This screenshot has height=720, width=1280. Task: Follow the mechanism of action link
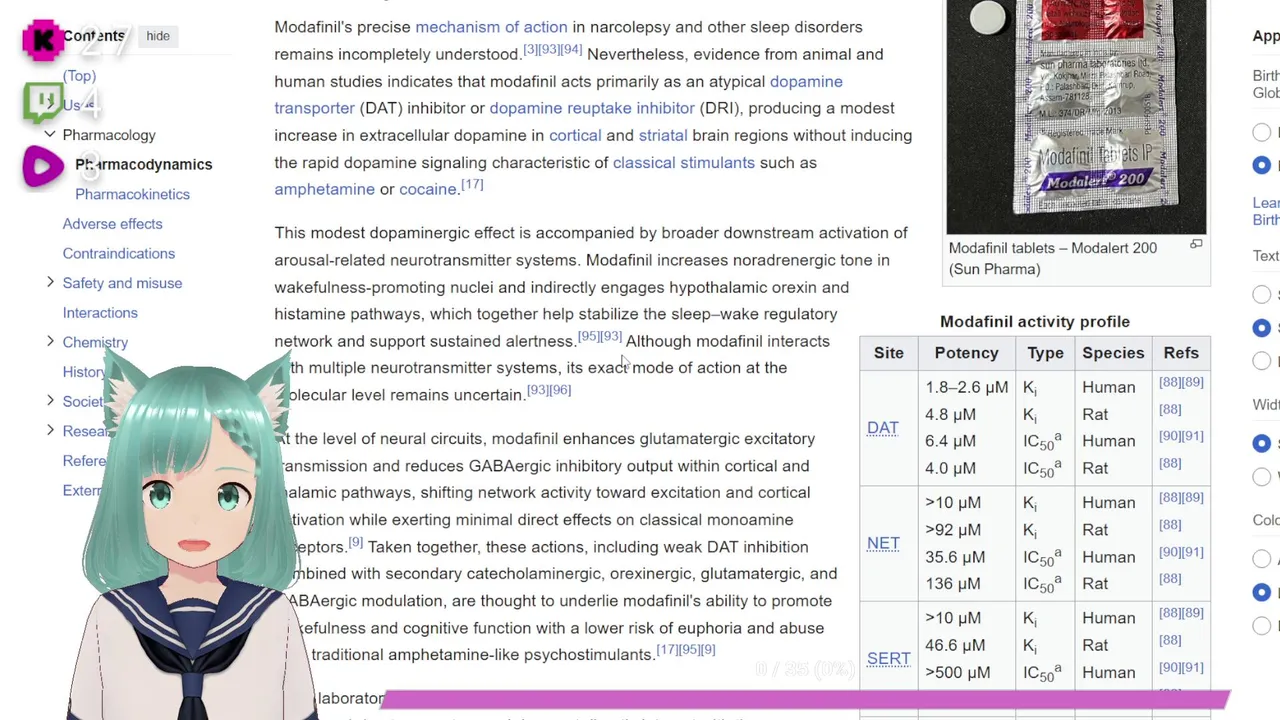tap(491, 27)
